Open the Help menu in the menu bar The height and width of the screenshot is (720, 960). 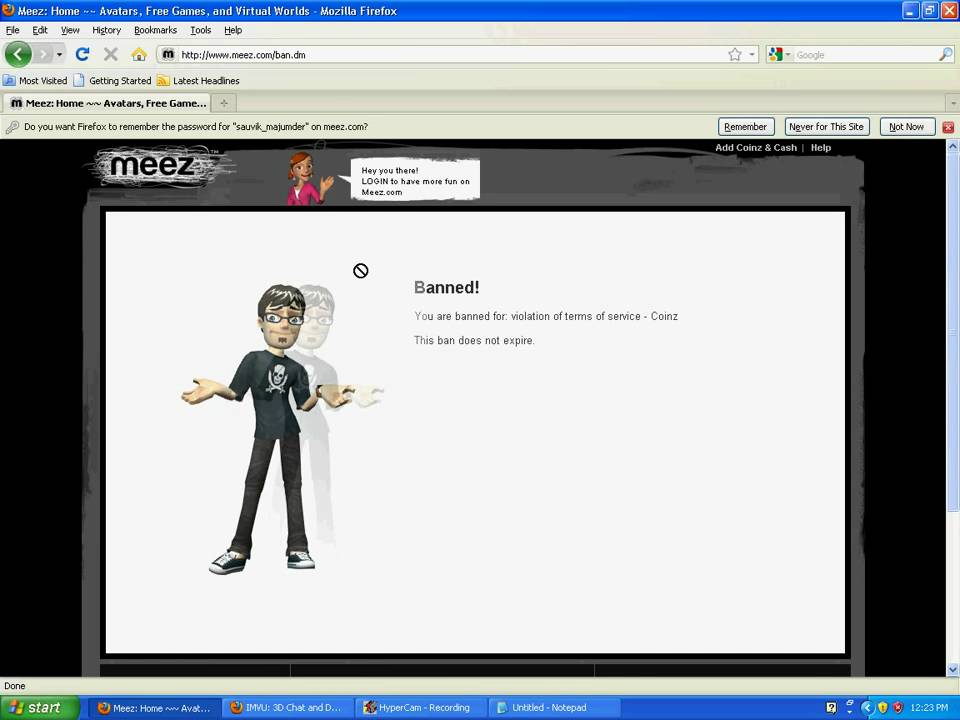coord(233,30)
